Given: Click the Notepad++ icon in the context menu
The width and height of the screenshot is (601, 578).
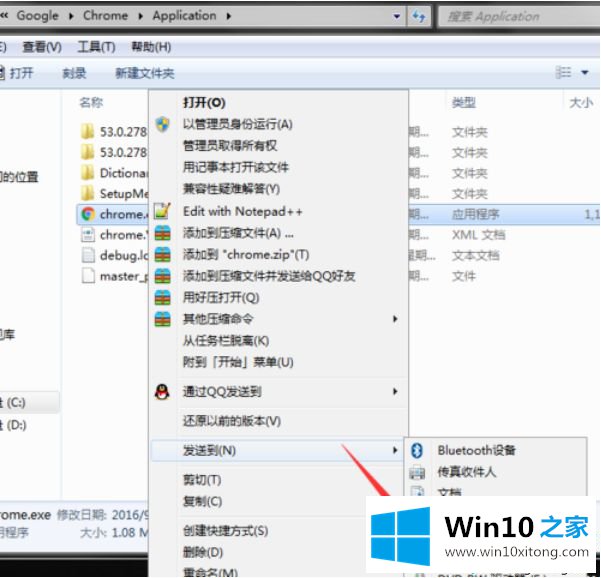Looking at the screenshot, I should (162, 211).
